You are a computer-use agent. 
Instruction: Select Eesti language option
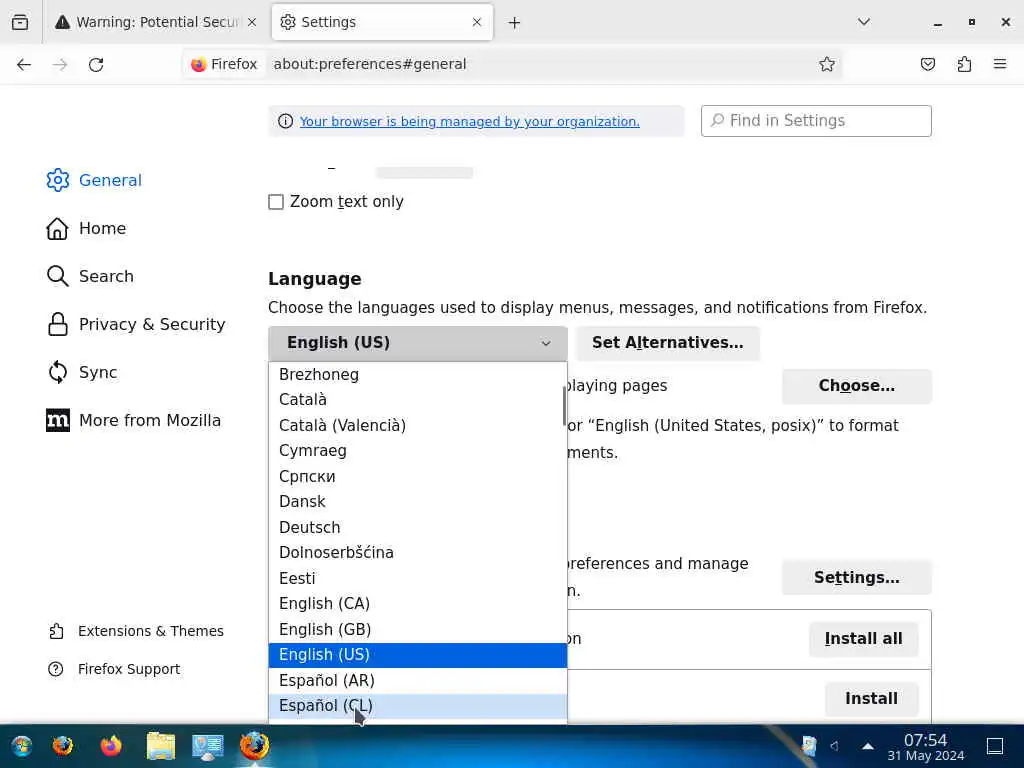click(417, 579)
